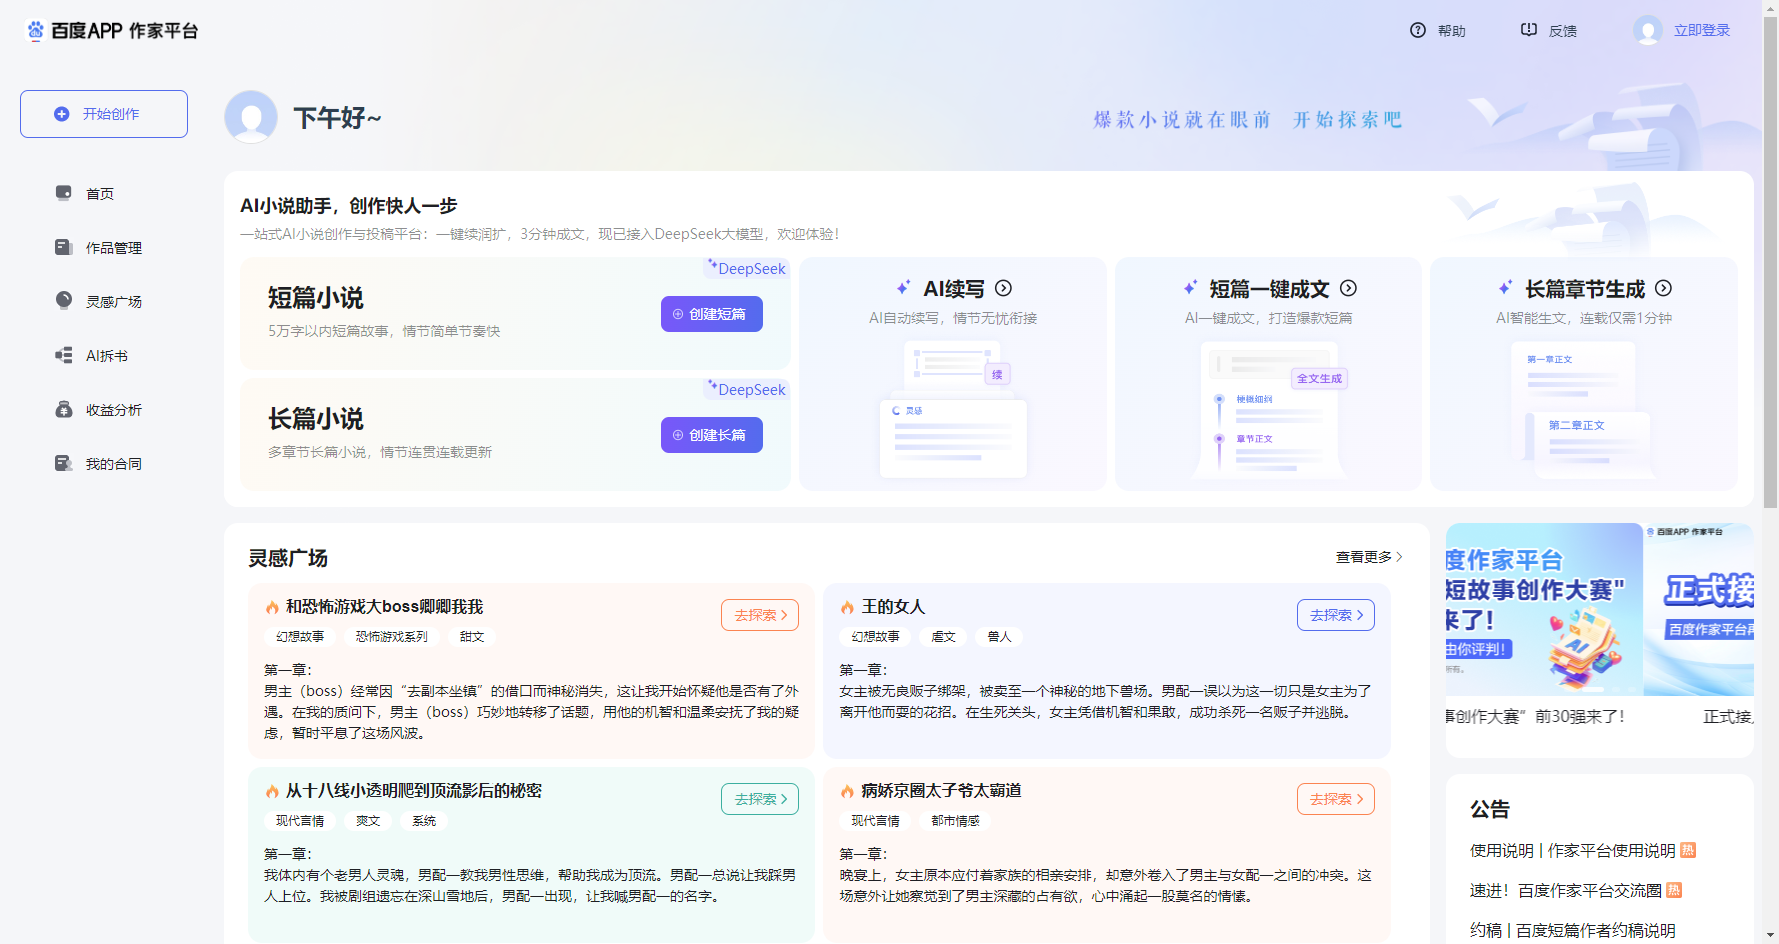Image resolution: width=1779 pixels, height=944 pixels.
Task: Go to 灵感广场 in the sidebar
Action: point(114,302)
